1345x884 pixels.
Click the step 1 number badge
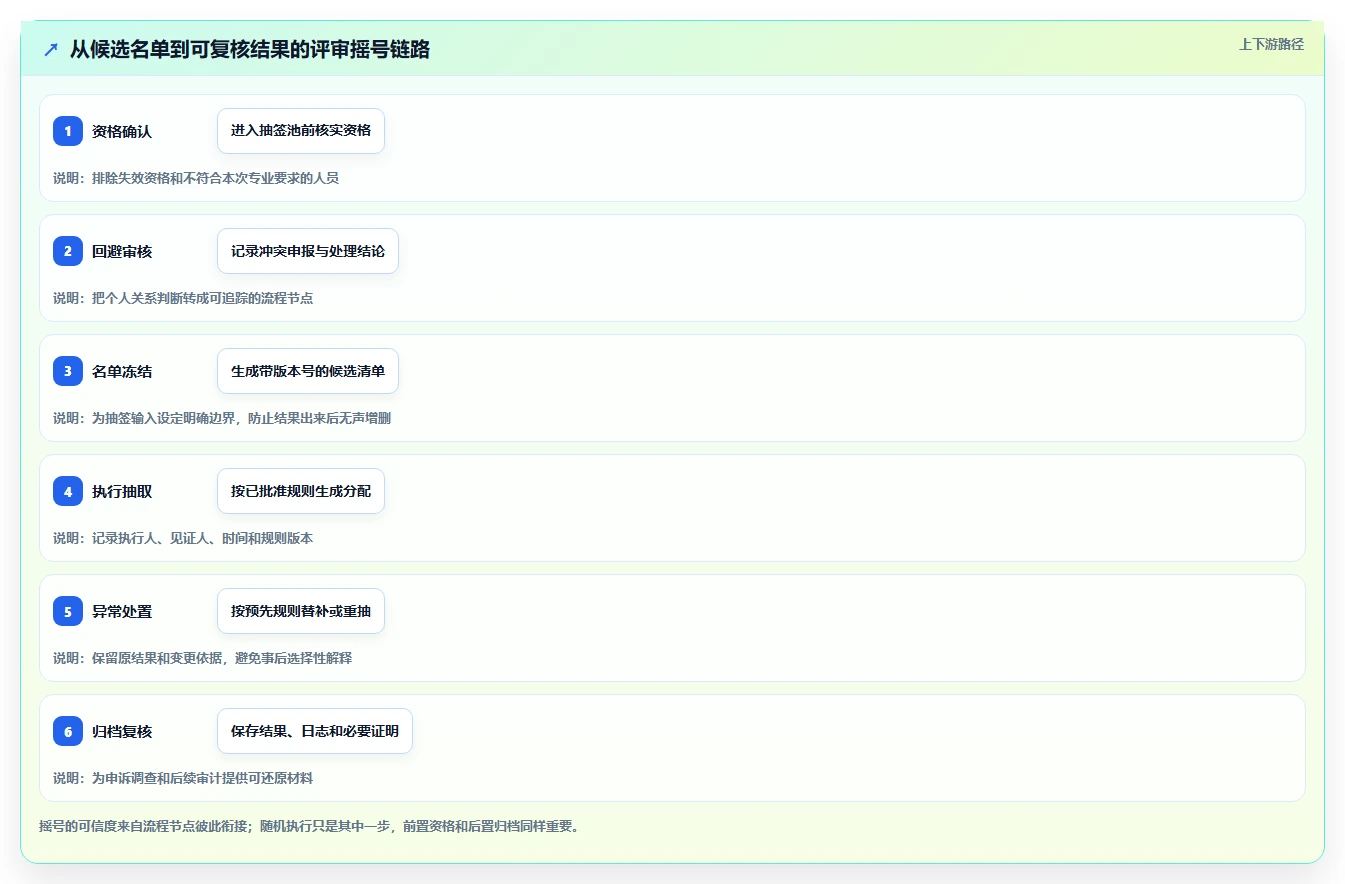click(68, 131)
